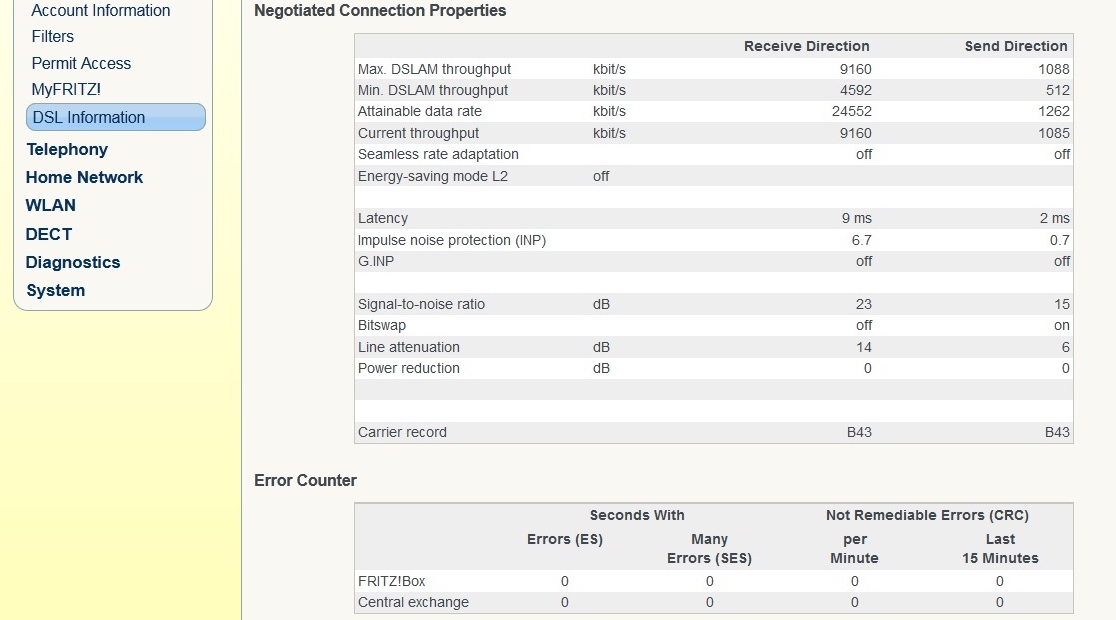This screenshot has width=1116, height=620.
Task: Click the Error Counter section heading
Action: pos(305,481)
